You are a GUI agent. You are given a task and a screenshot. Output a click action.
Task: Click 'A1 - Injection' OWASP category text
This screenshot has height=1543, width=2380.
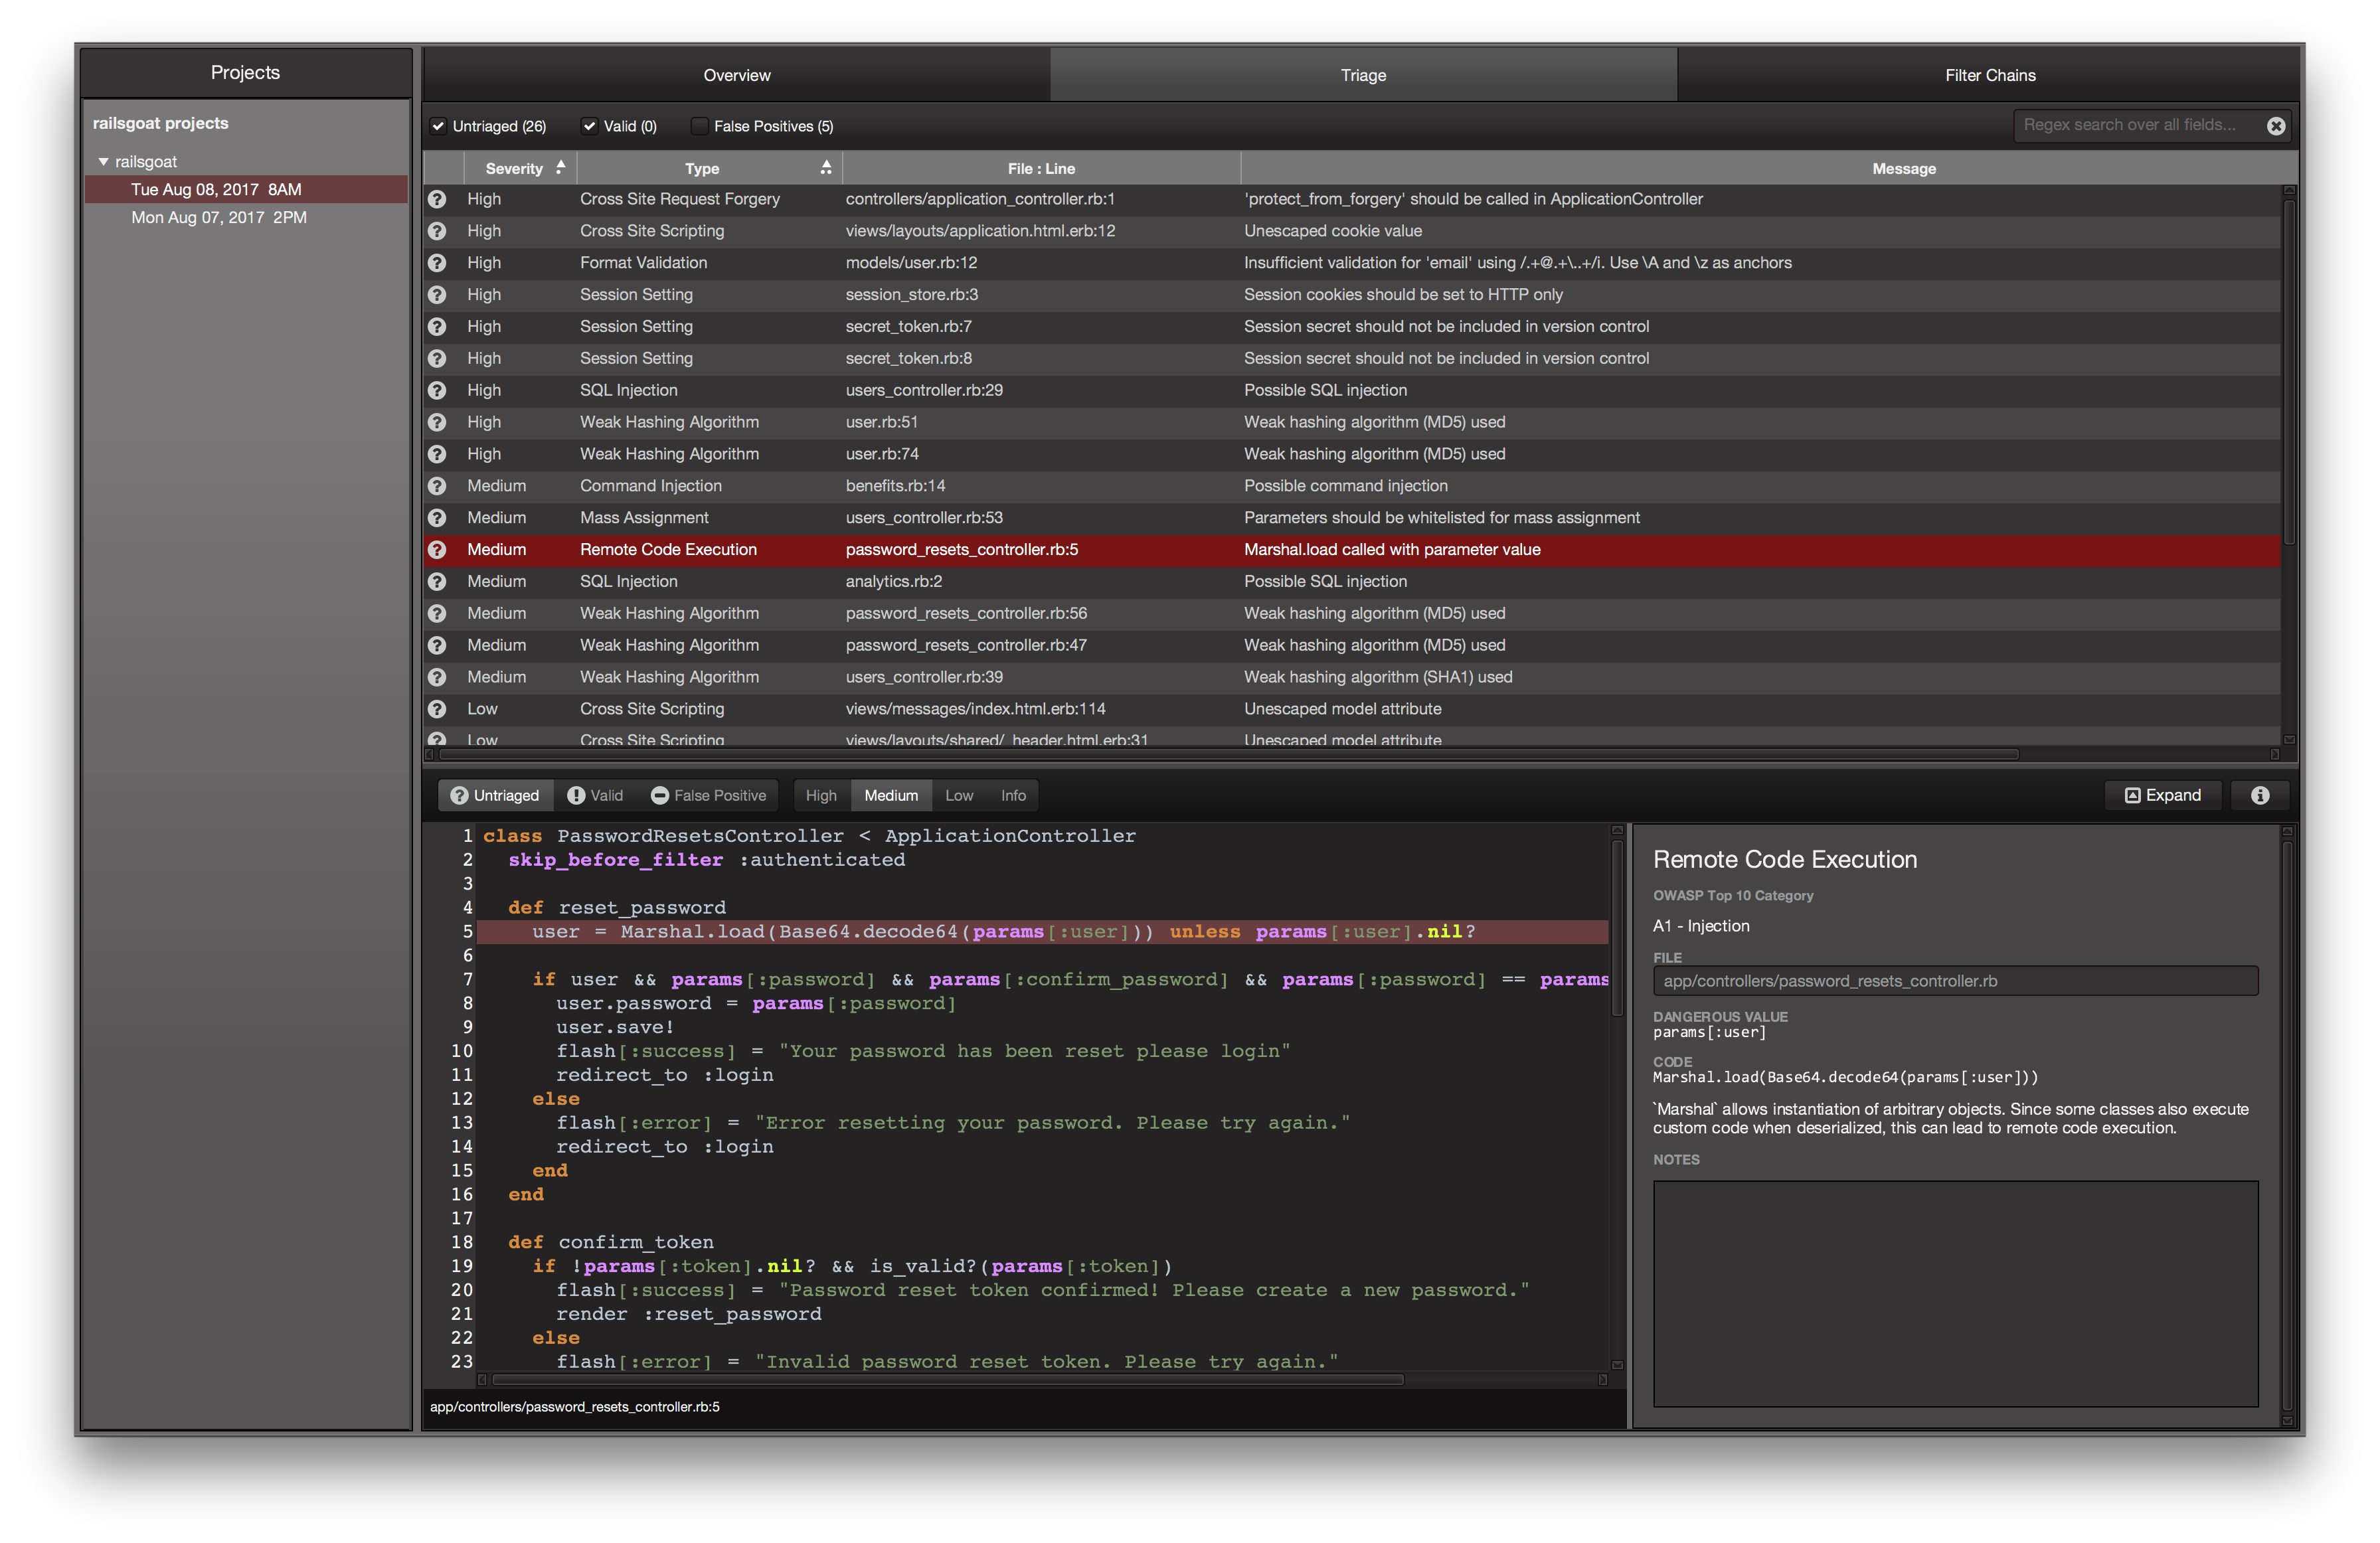pos(1700,926)
